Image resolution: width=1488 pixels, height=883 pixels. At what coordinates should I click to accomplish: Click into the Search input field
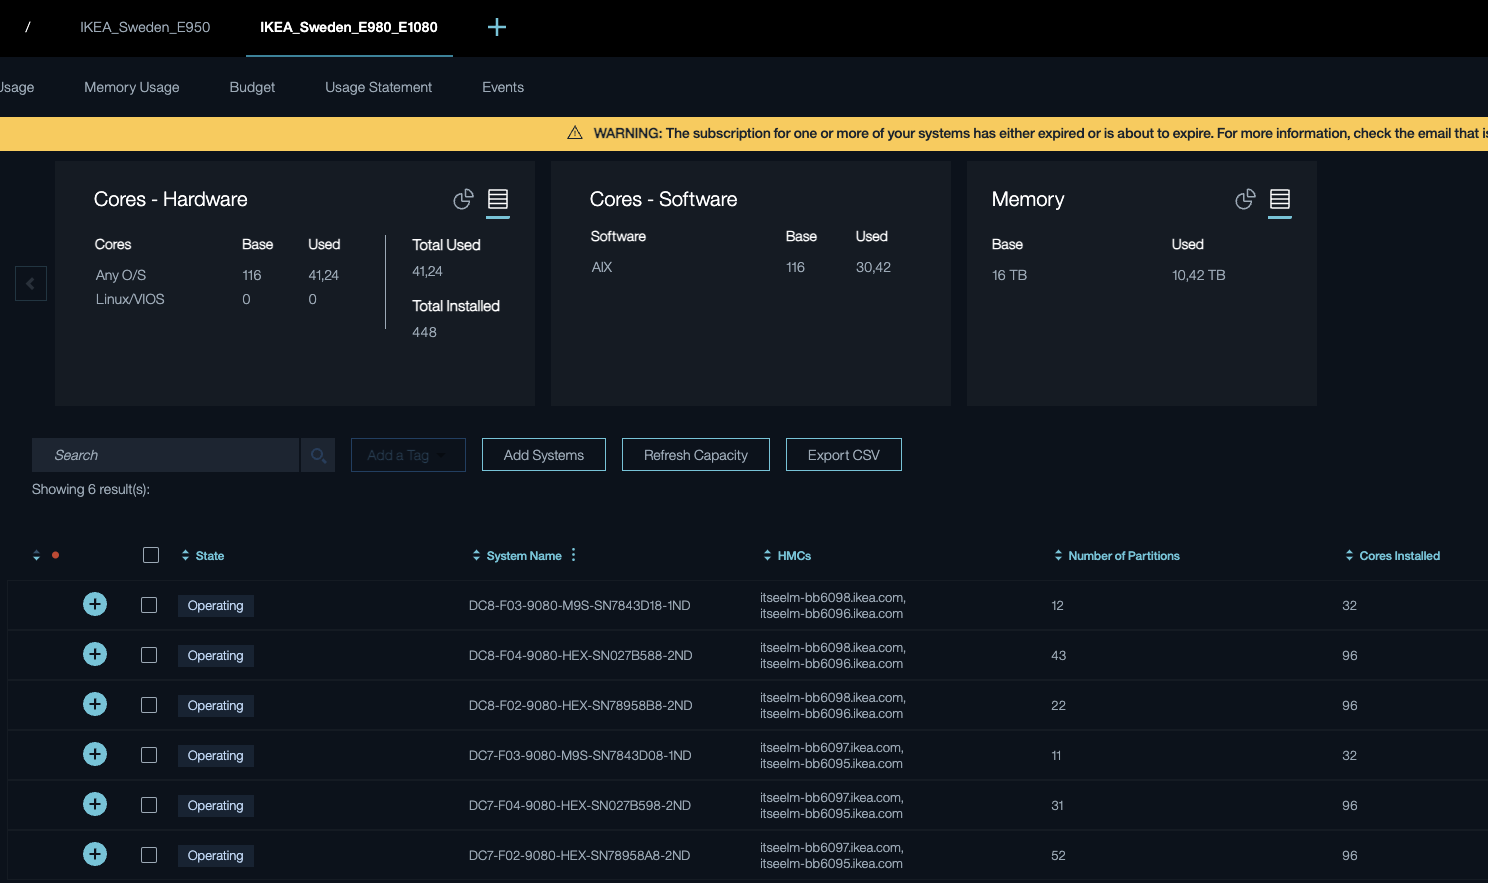click(165, 455)
